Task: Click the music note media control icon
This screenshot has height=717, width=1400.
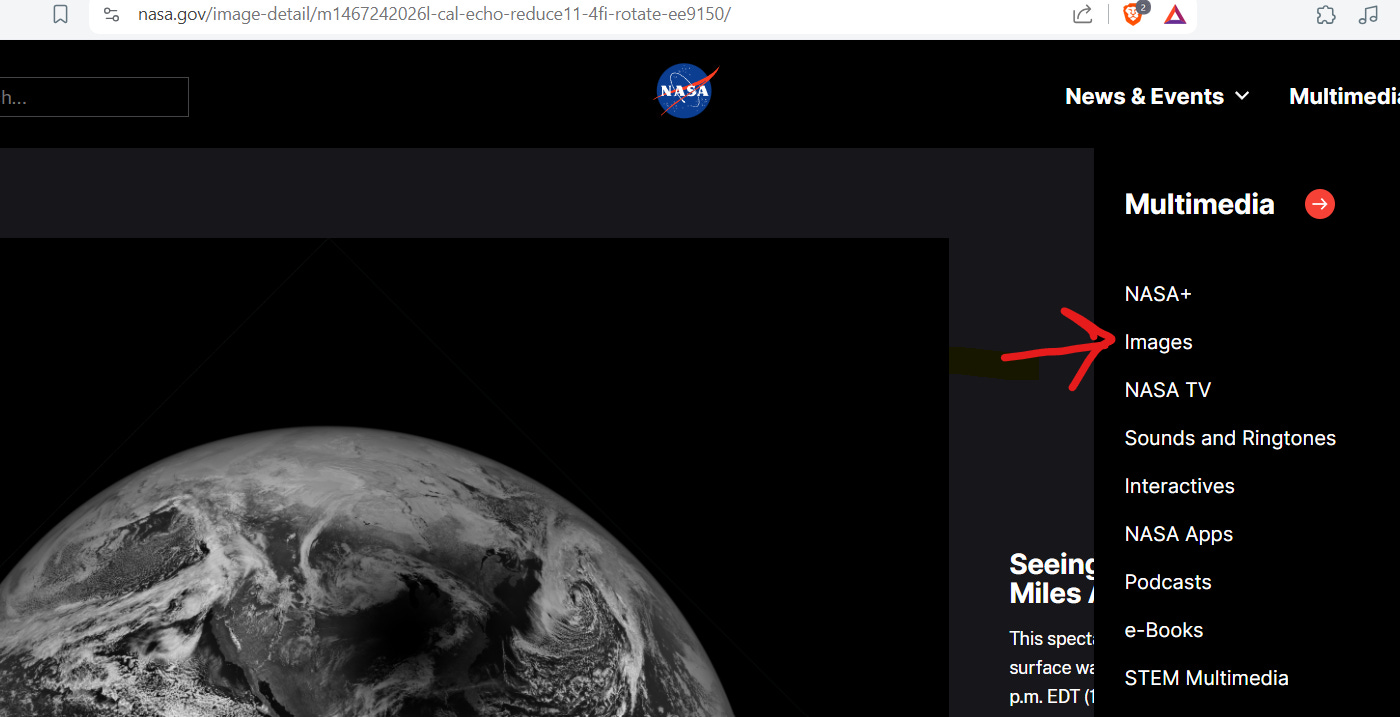Action: (1368, 15)
